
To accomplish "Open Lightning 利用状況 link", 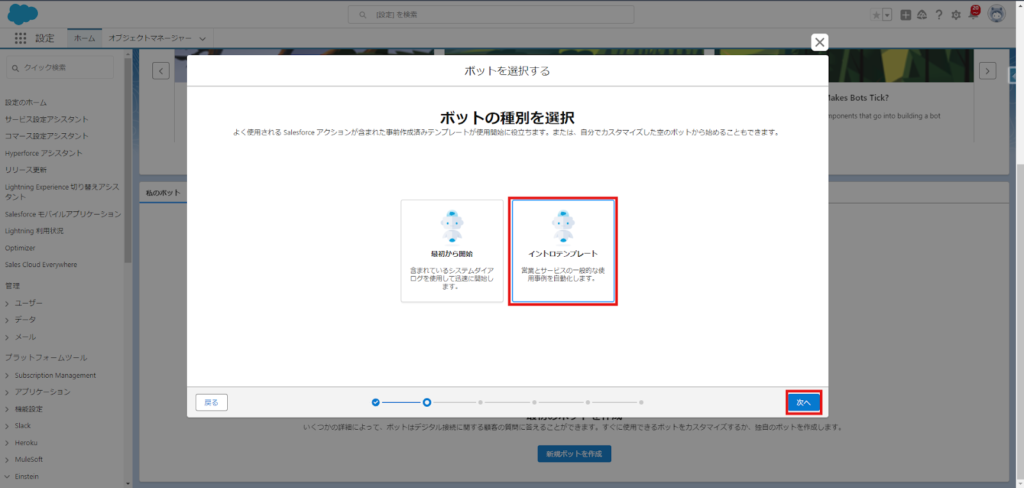I will 34,231.
